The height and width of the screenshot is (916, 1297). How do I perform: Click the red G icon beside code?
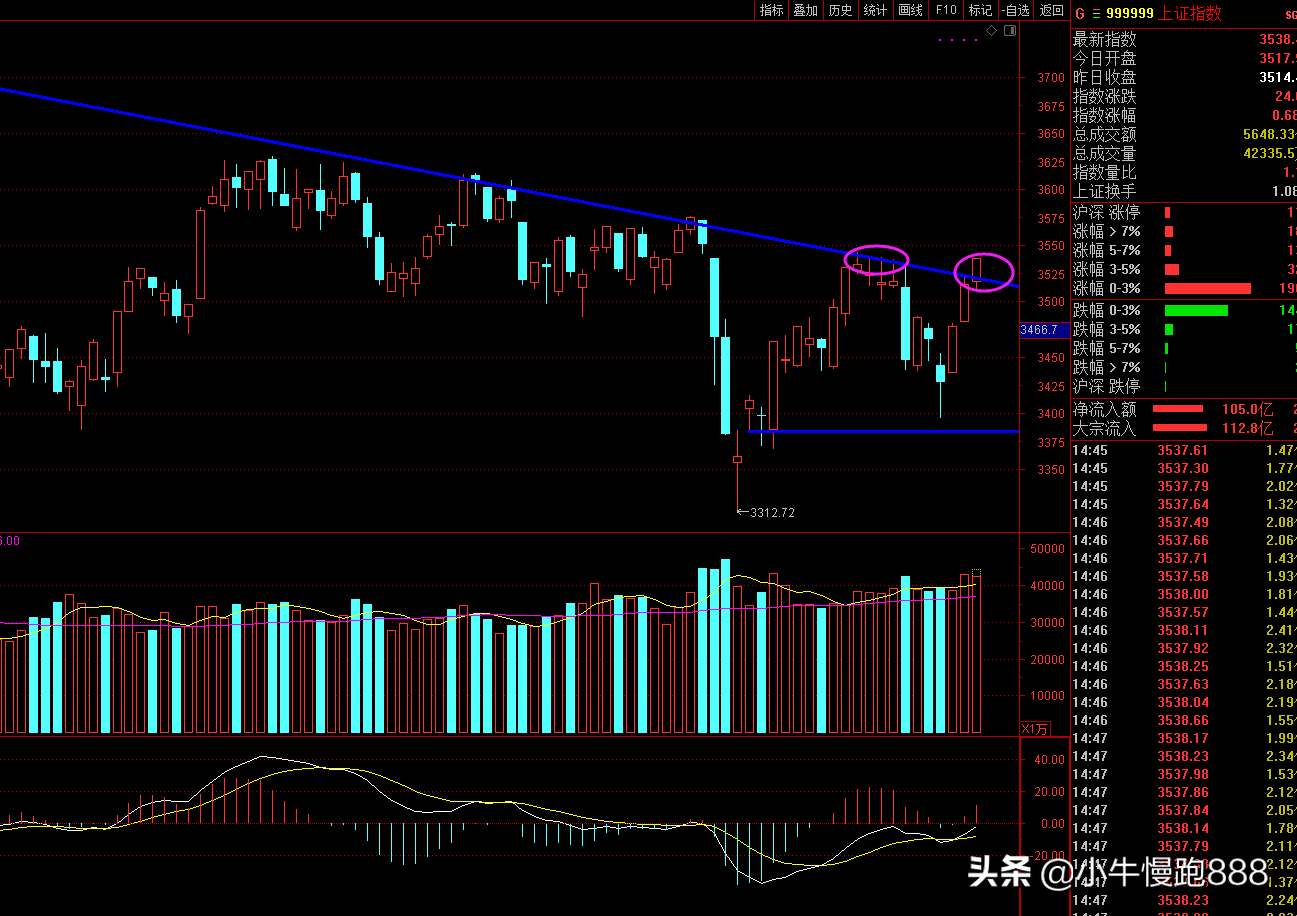click(1079, 13)
